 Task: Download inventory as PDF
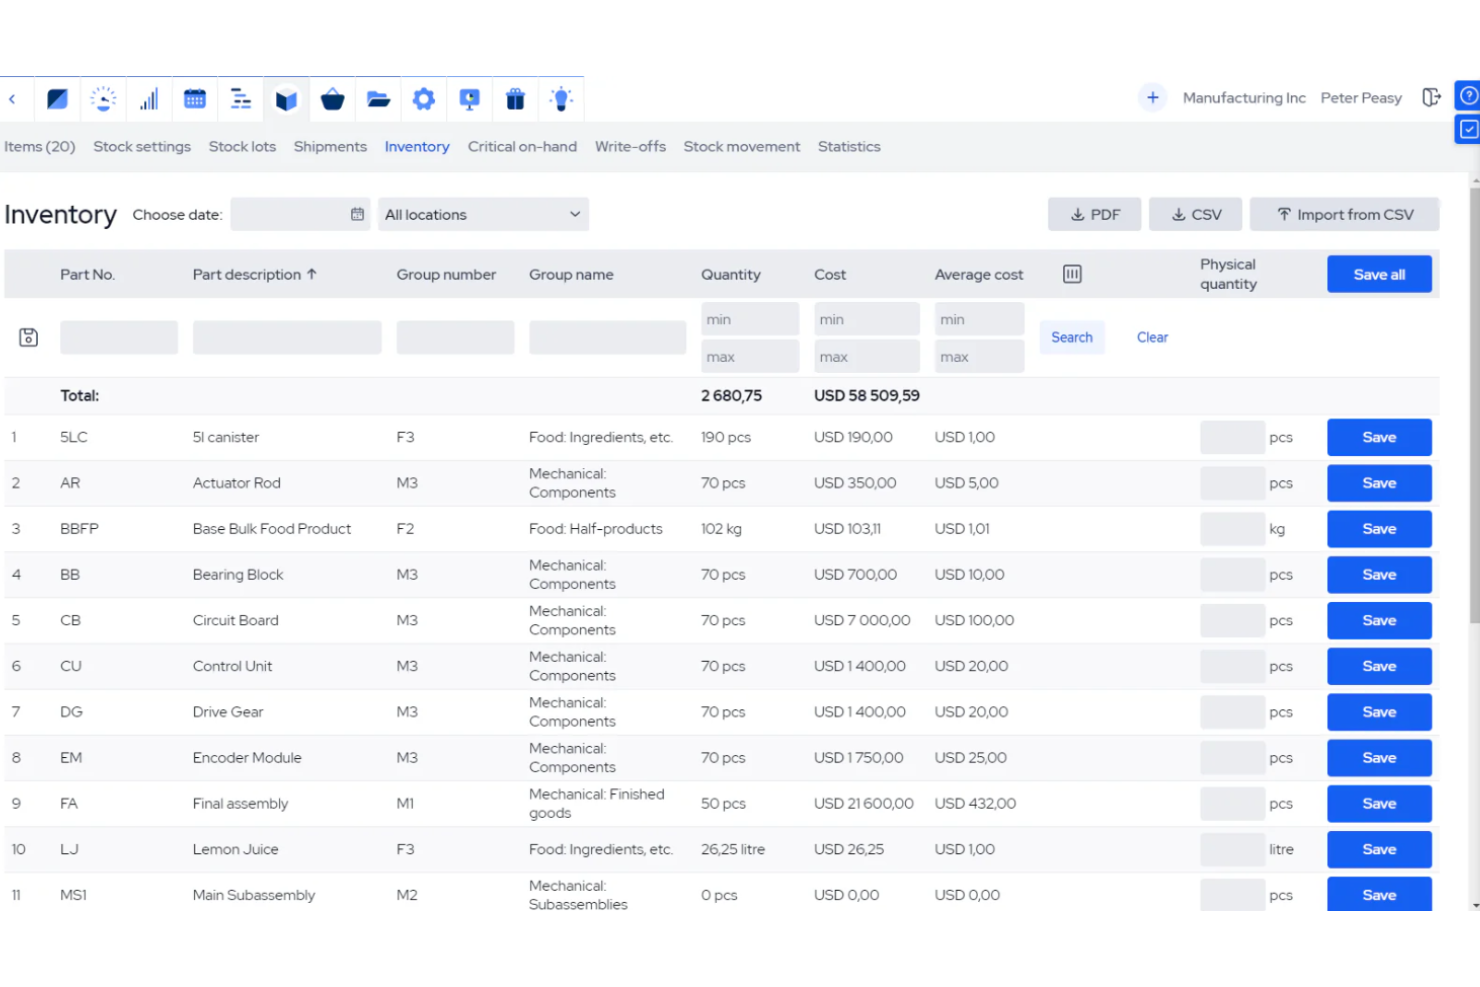coord(1094,214)
